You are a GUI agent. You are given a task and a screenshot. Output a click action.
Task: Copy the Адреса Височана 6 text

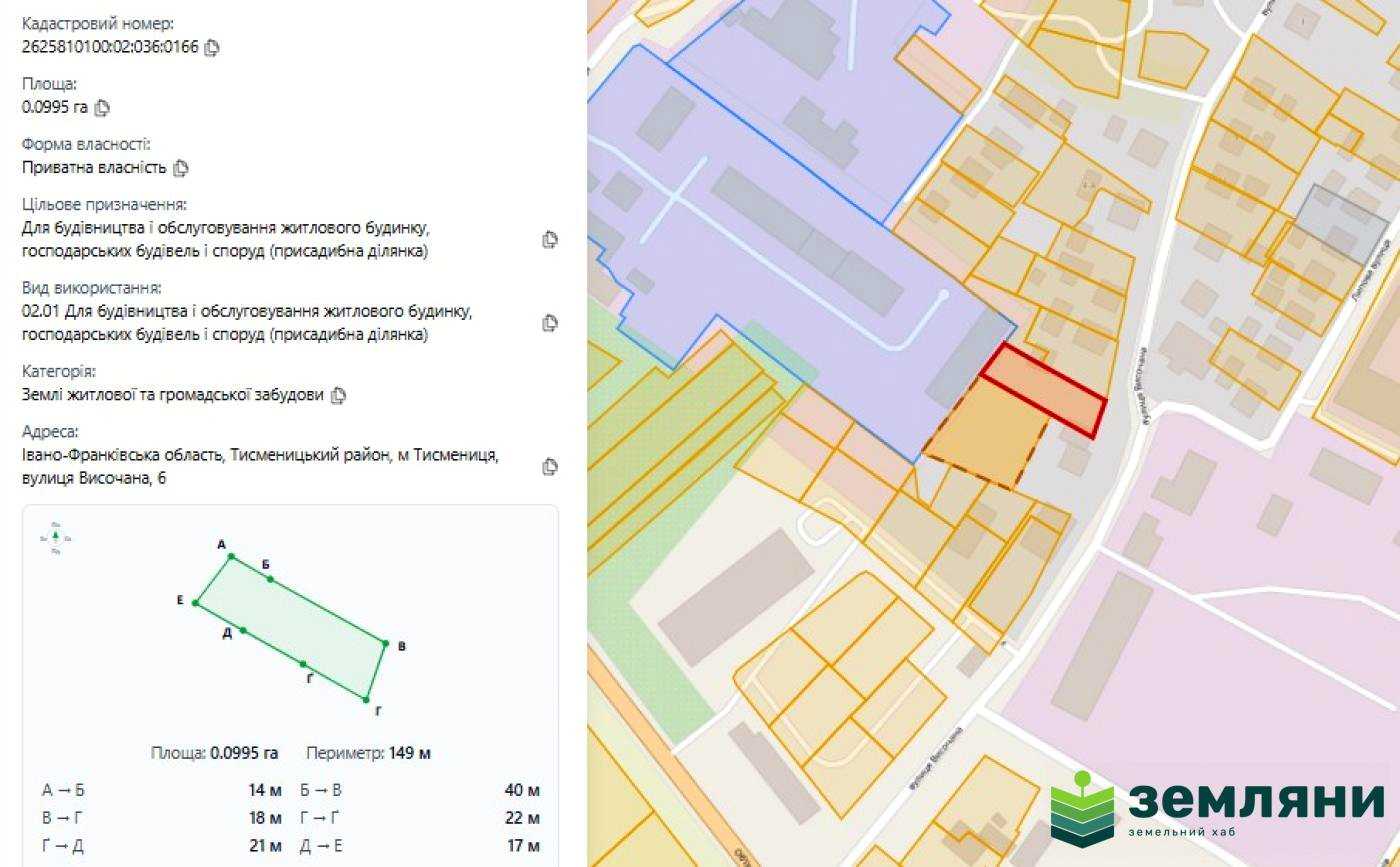(549, 467)
